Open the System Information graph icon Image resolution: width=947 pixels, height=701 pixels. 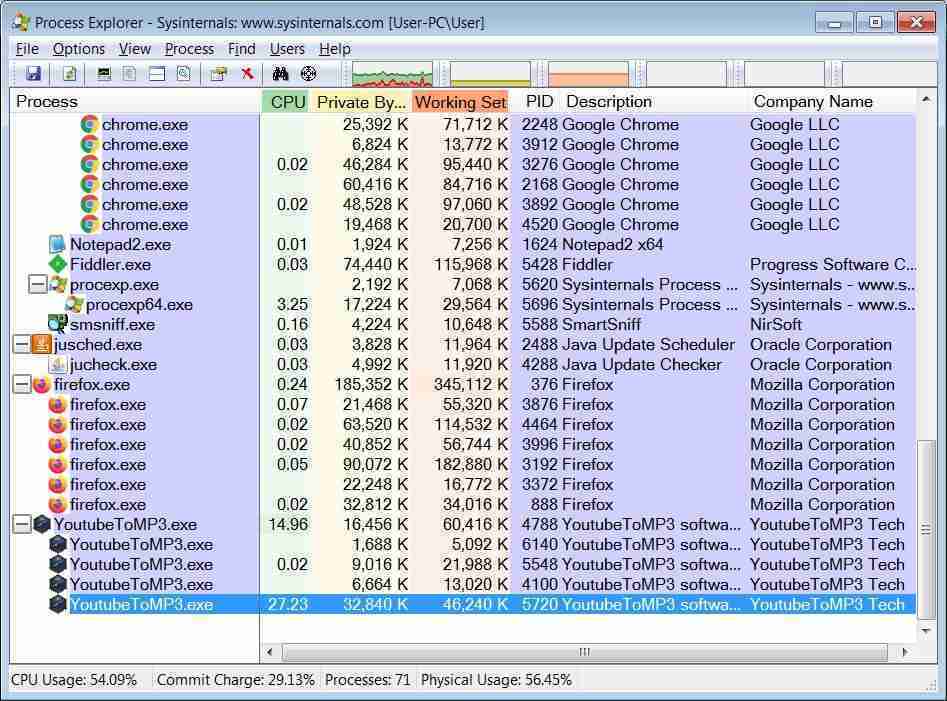tap(104, 74)
